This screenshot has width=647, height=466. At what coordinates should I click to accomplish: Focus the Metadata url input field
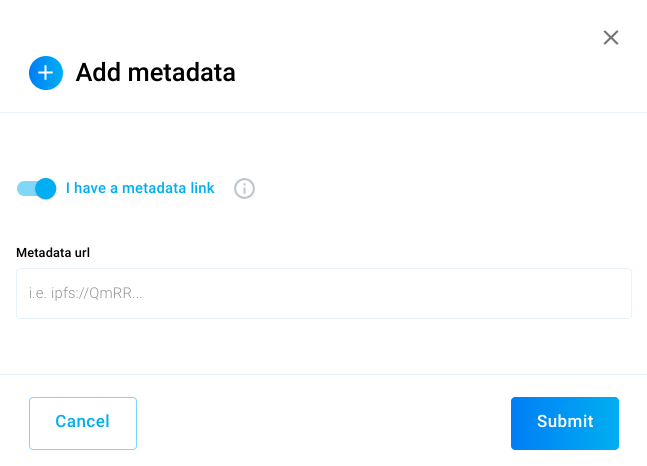point(324,293)
